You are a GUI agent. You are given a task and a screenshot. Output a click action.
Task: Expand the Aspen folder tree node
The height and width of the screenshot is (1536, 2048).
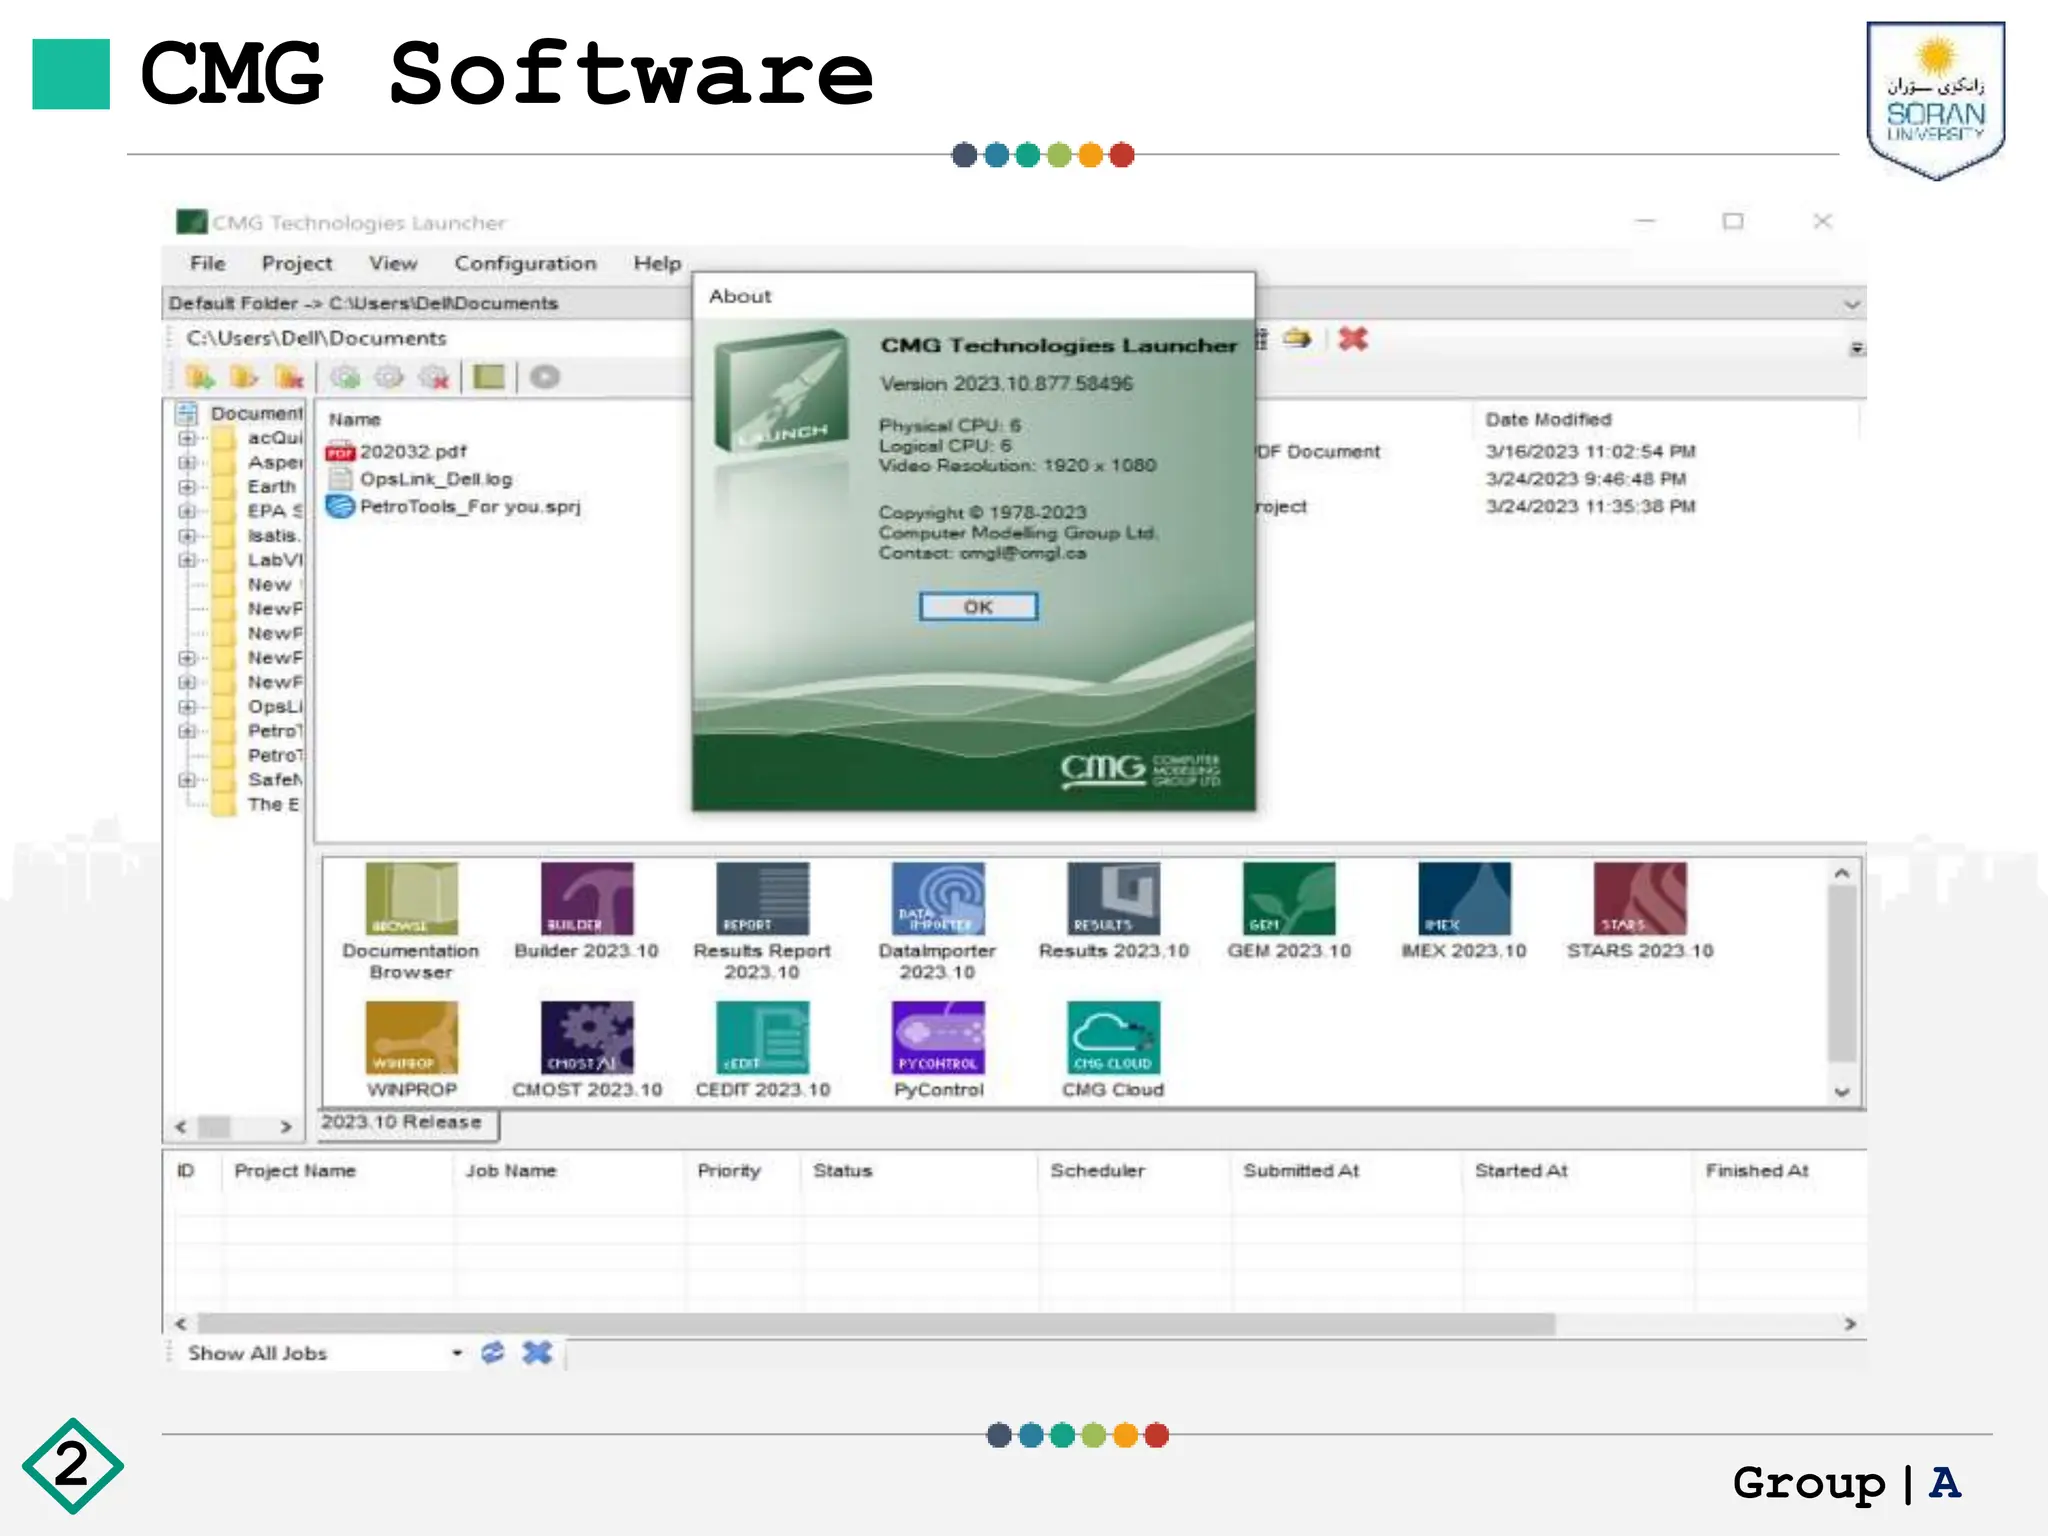point(187,462)
